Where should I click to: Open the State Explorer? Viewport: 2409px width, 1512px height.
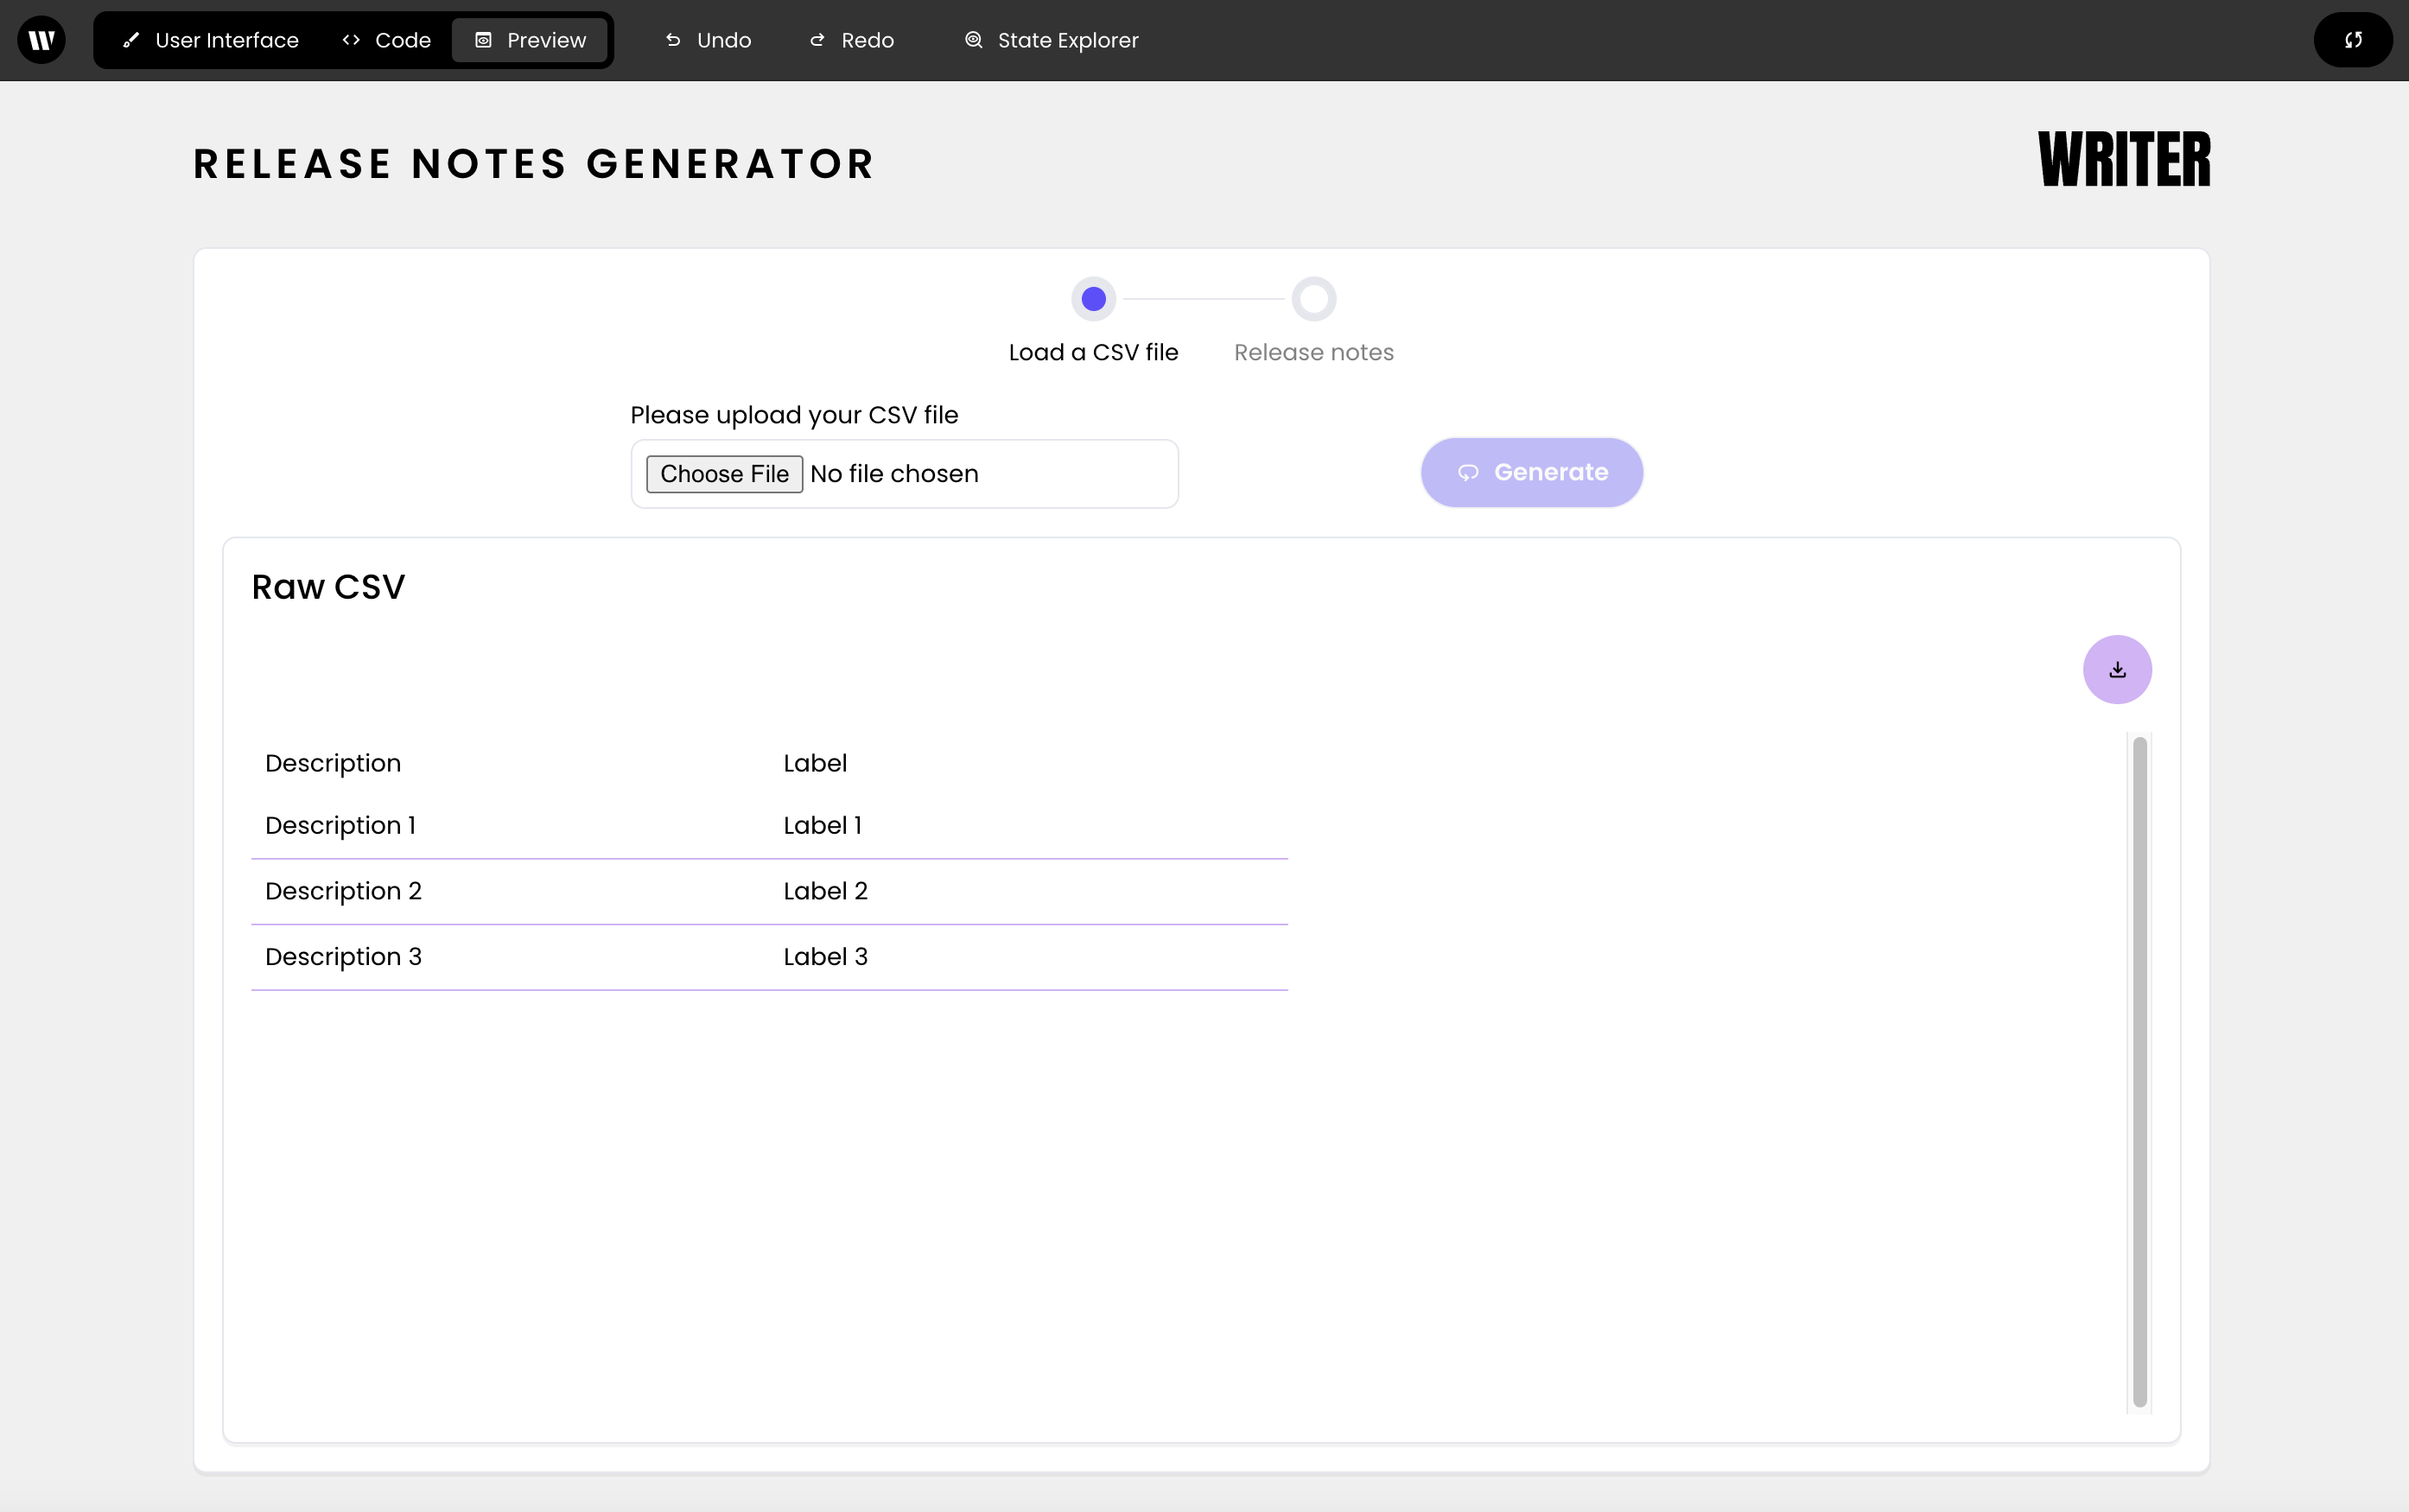[1051, 40]
